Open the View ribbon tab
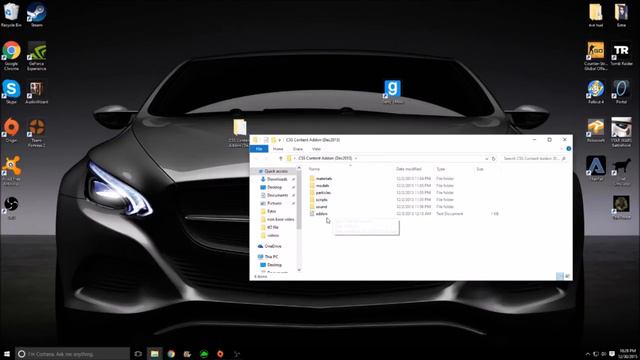Image resolution: width=640 pixels, height=360 pixels. (316, 149)
